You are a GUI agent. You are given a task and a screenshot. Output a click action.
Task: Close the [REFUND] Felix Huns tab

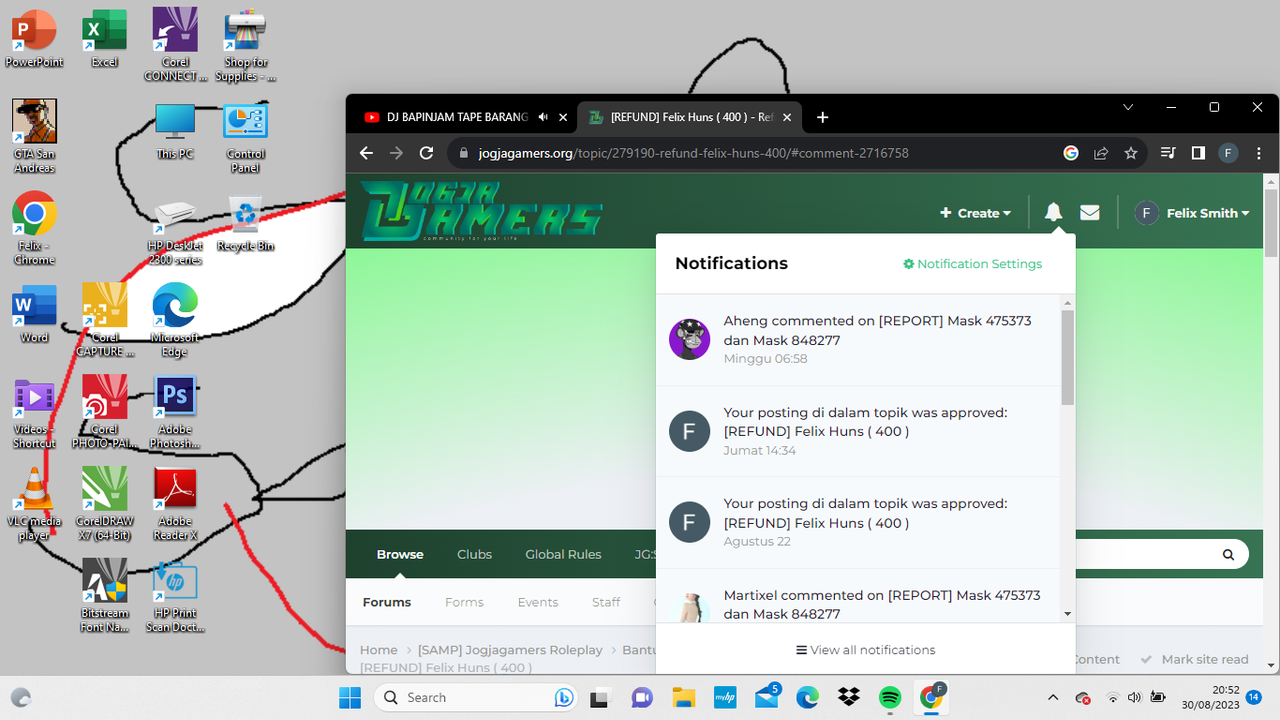click(x=787, y=117)
